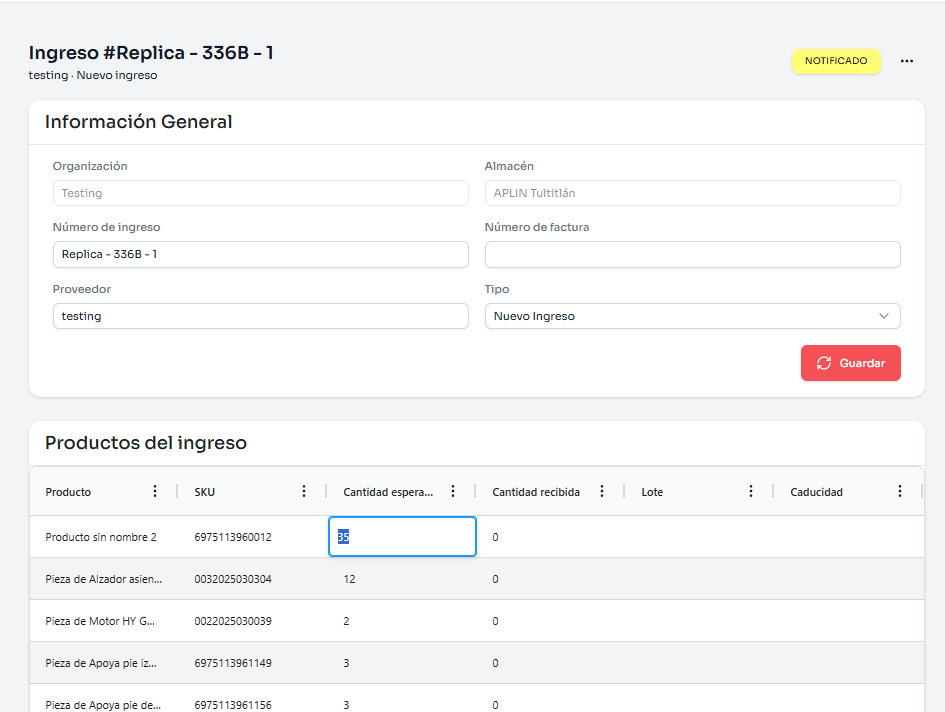Image resolution: width=945 pixels, height=712 pixels.
Task: Focus the Número de ingreso field
Action: [260, 254]
